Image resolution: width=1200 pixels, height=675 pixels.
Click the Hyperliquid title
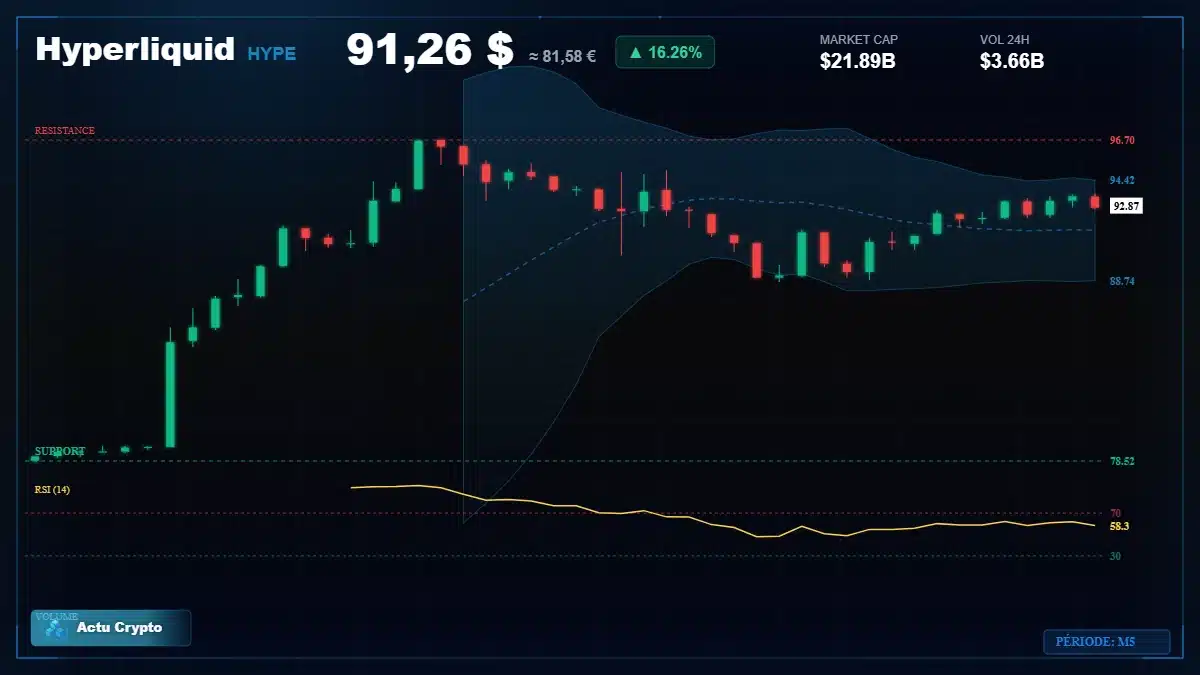pyautogui.click(x=135, y=49)
